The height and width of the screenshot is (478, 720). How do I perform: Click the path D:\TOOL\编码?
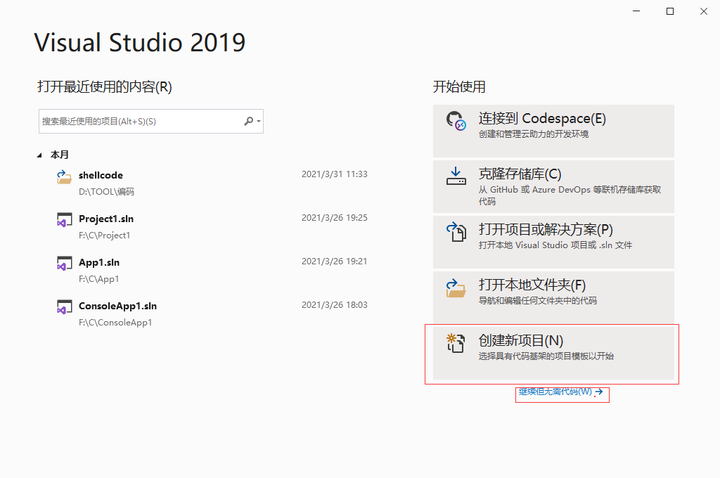click(x=106, y=191)
